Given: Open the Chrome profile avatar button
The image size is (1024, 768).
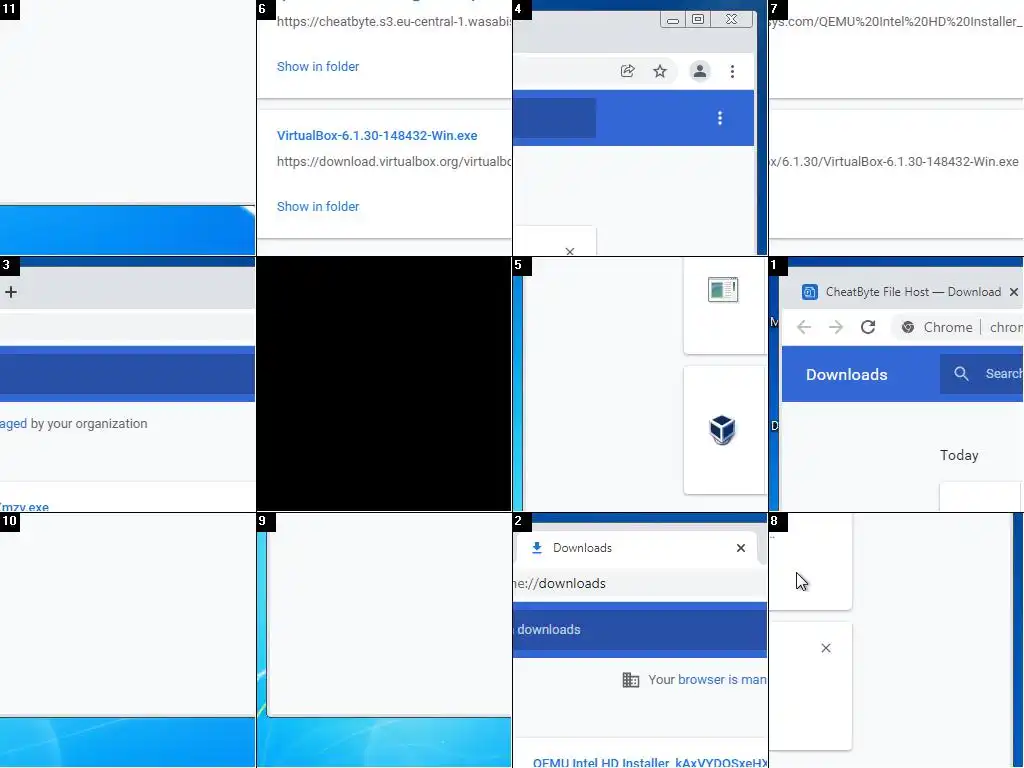Looking at the screenshot, I should pos(699,71).
